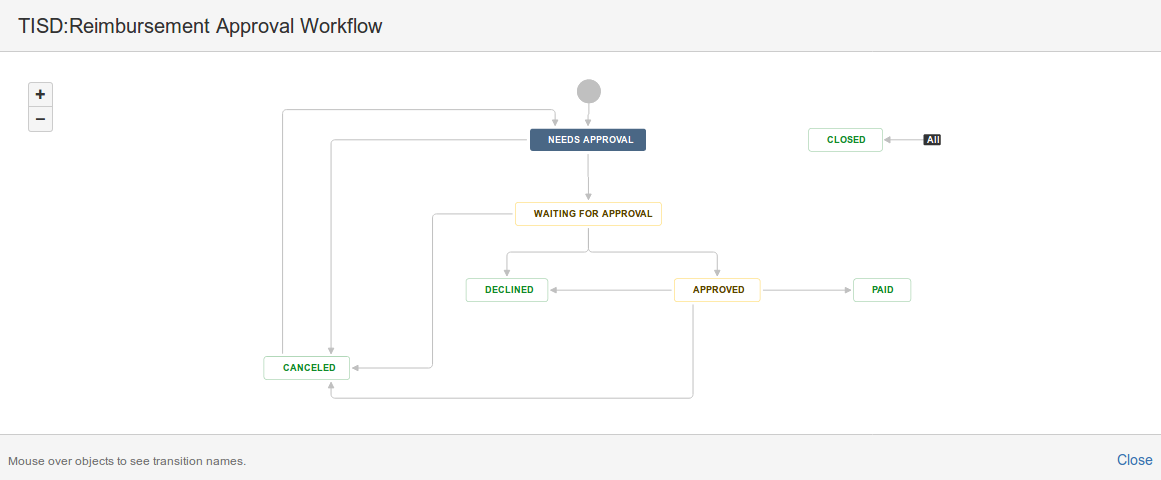This screenshot has height=480, width=1161.
Task: Click the arrowhead pointing up below Canceled
Action: [x=331, y=385]
